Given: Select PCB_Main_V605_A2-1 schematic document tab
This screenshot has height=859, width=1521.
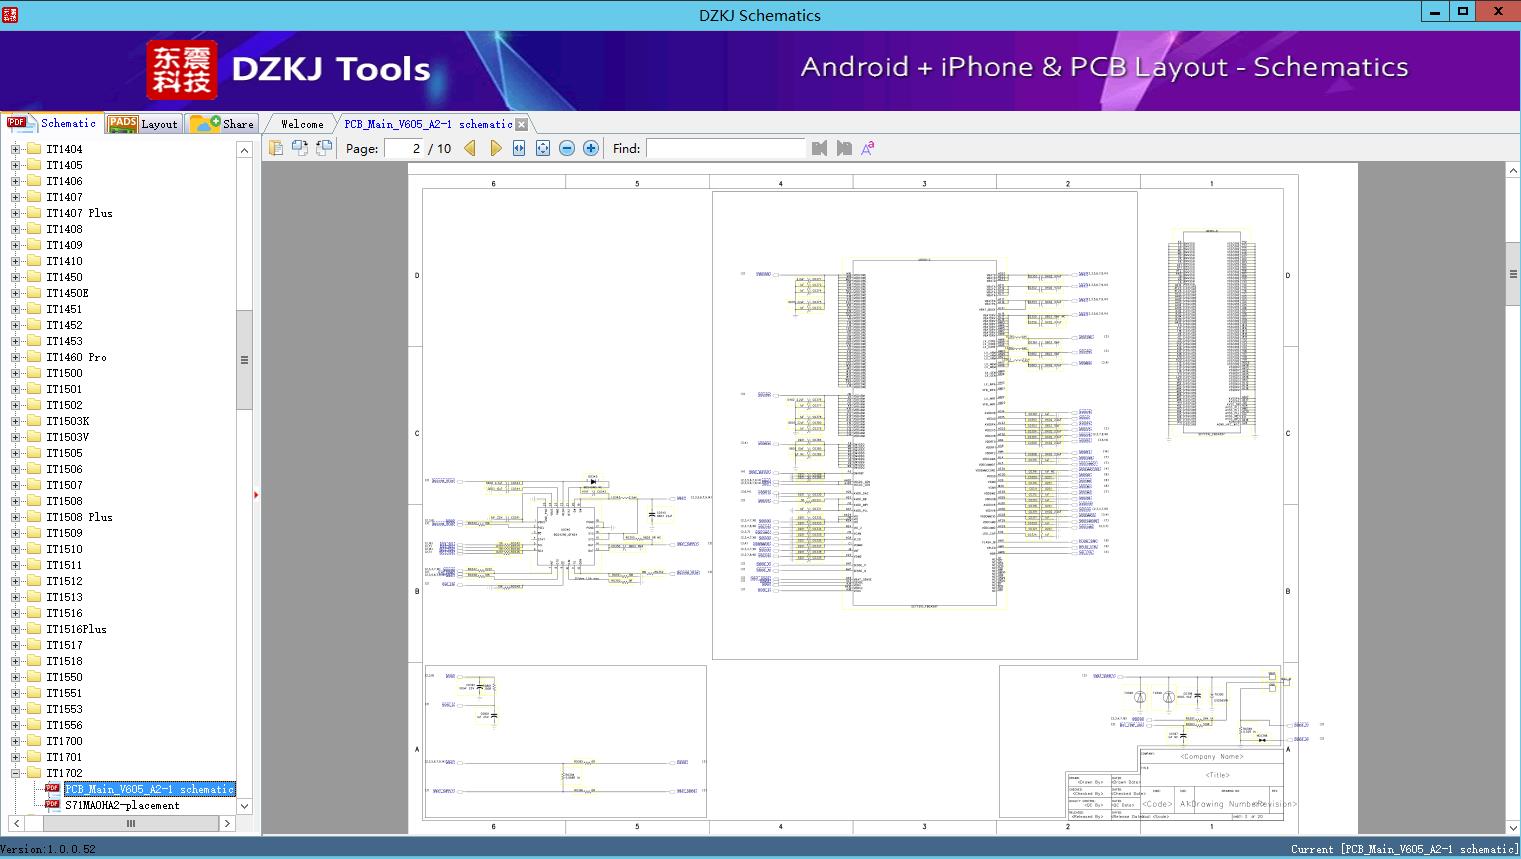Looking at the screenshot, I should tap(428, 124).
